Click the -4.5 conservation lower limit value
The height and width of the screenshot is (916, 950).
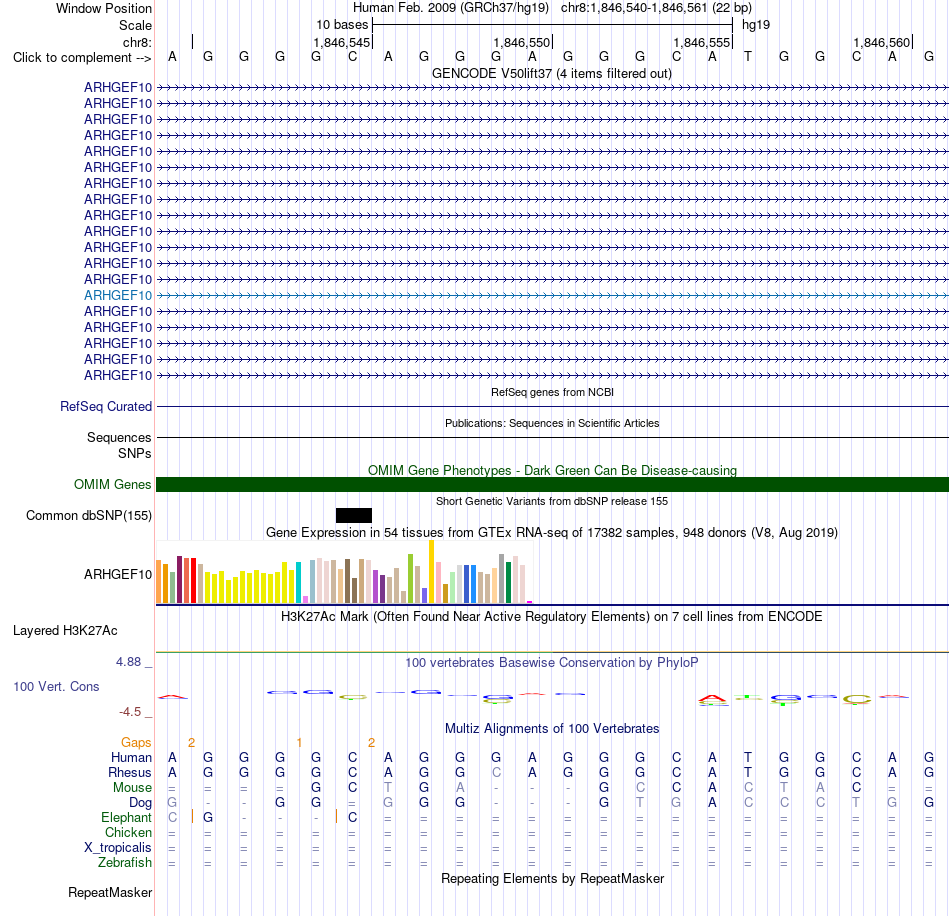click(130, 712)
